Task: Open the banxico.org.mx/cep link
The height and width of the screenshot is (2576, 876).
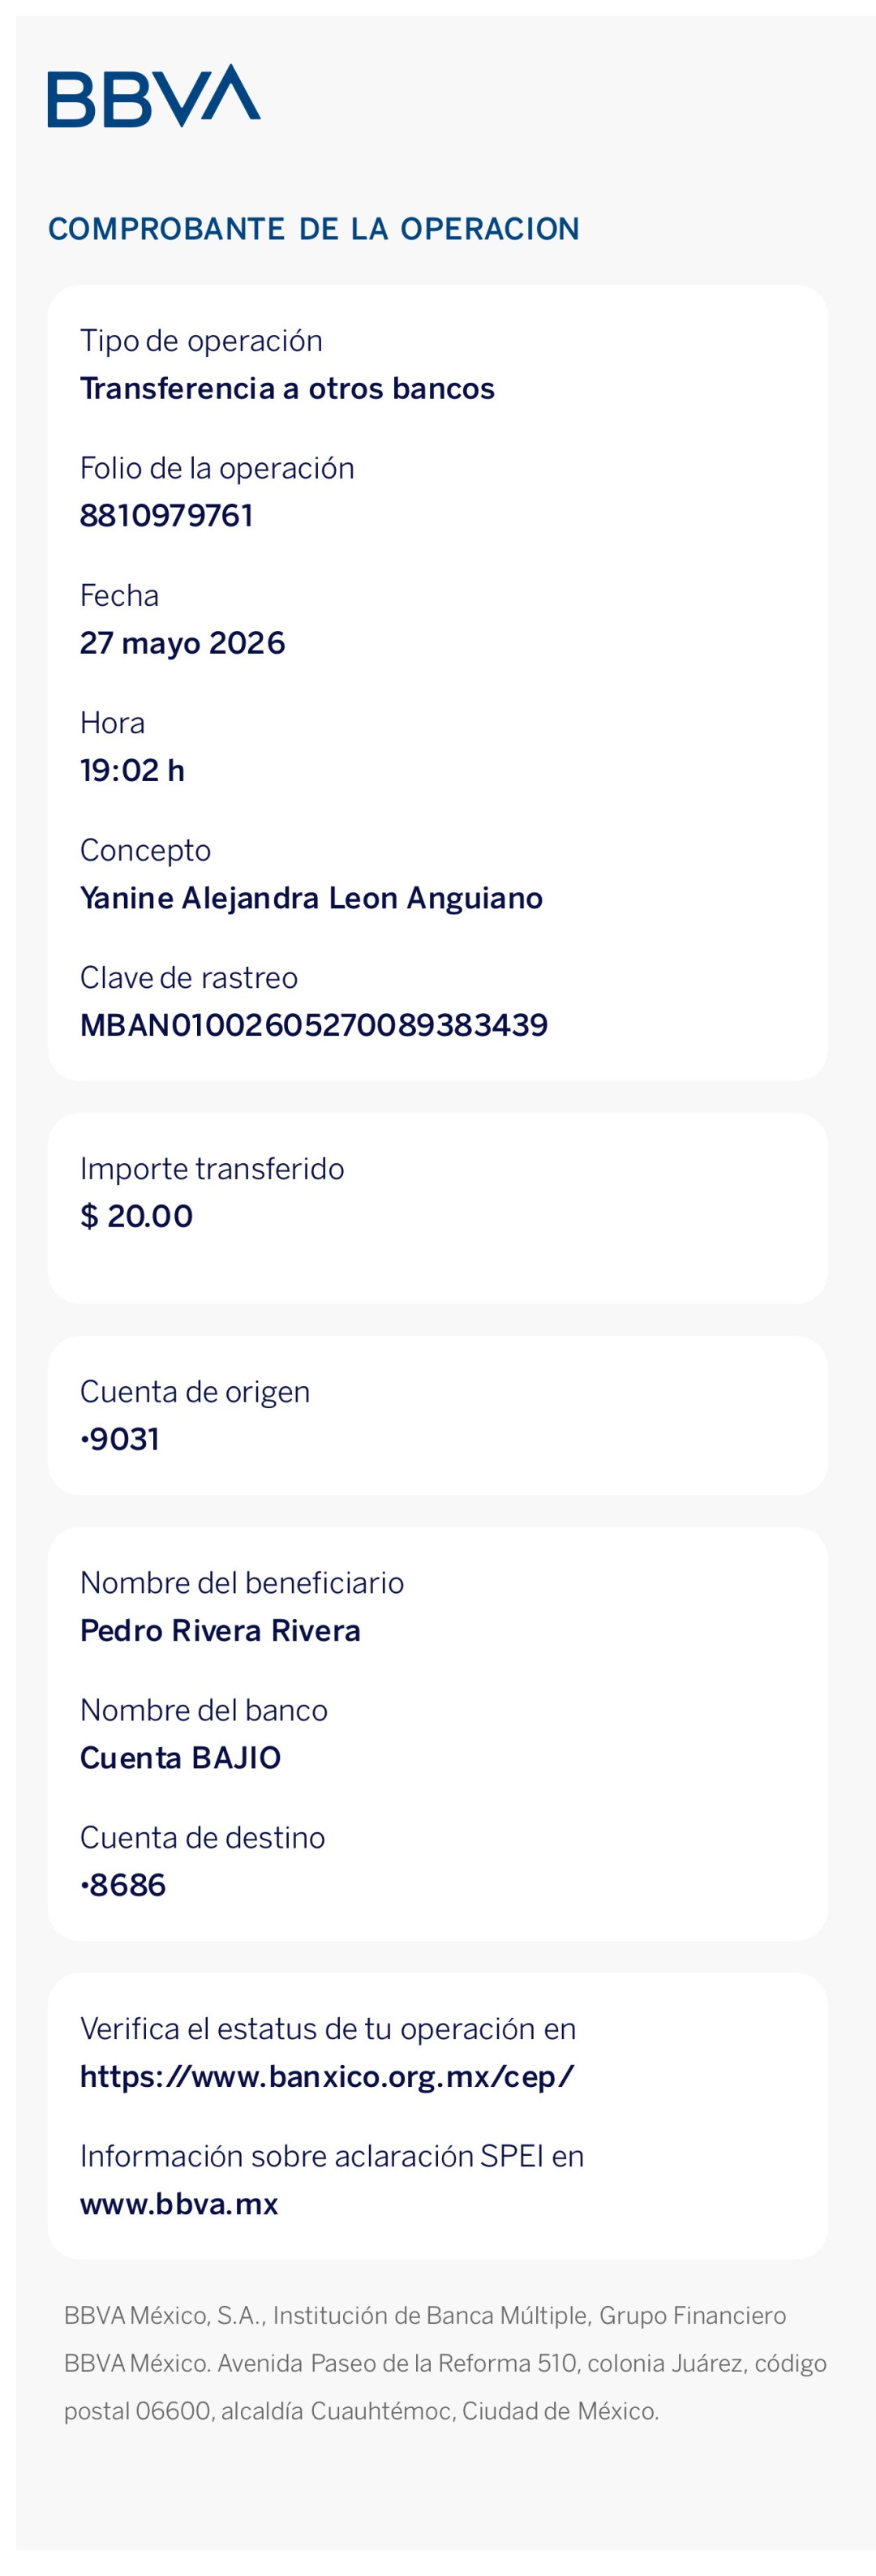Action: [327, 2077]
